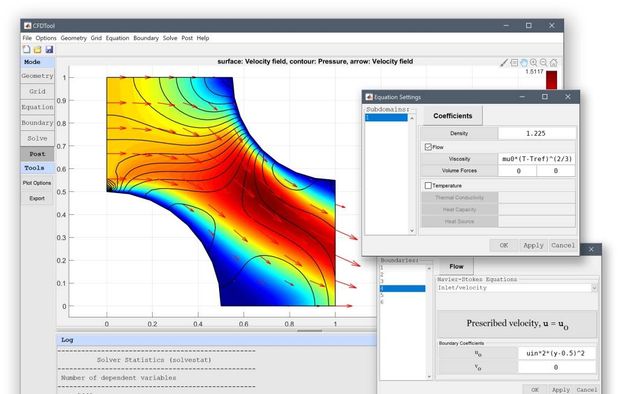The image size is (618, 394).
Task: Enable the Temperature checkbox
Action: click(428, 185)
